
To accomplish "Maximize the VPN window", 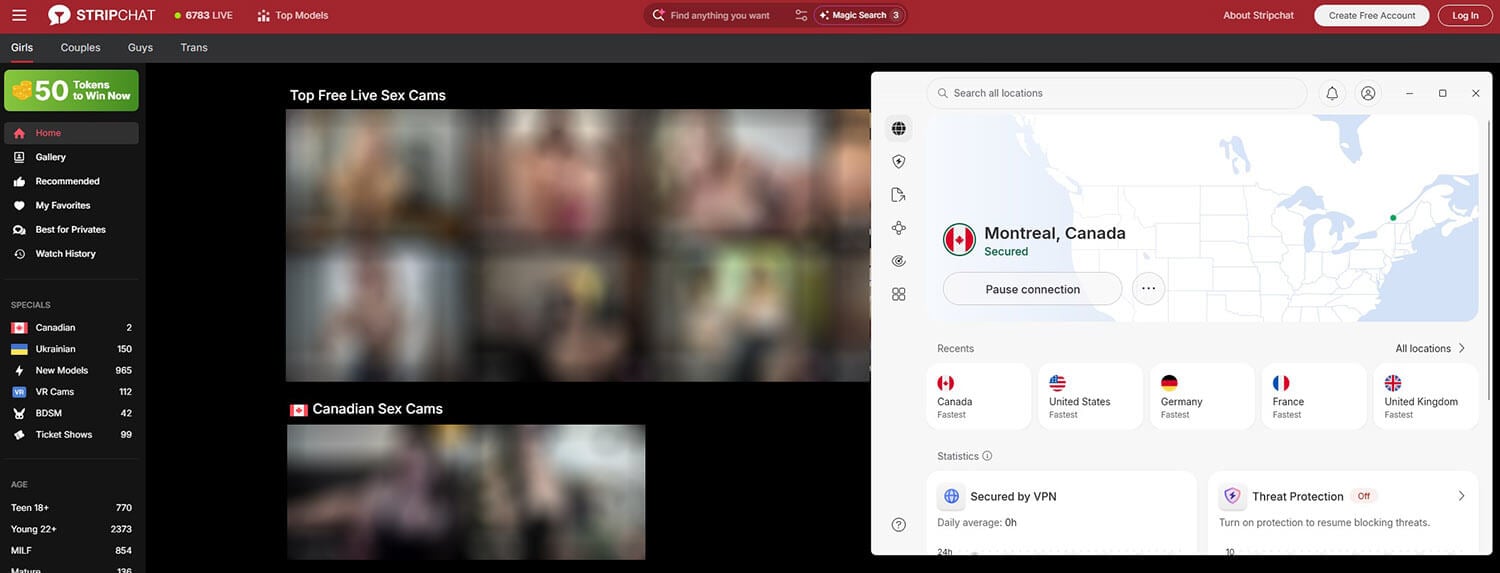I will (1442, 93).
